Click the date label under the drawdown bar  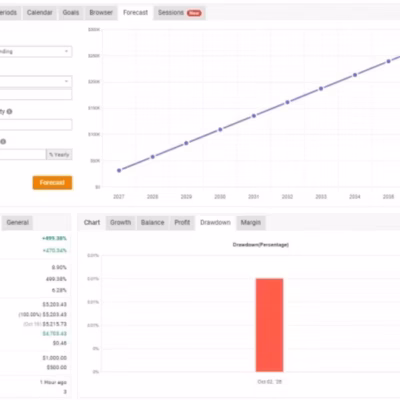[x=269, y=382]
